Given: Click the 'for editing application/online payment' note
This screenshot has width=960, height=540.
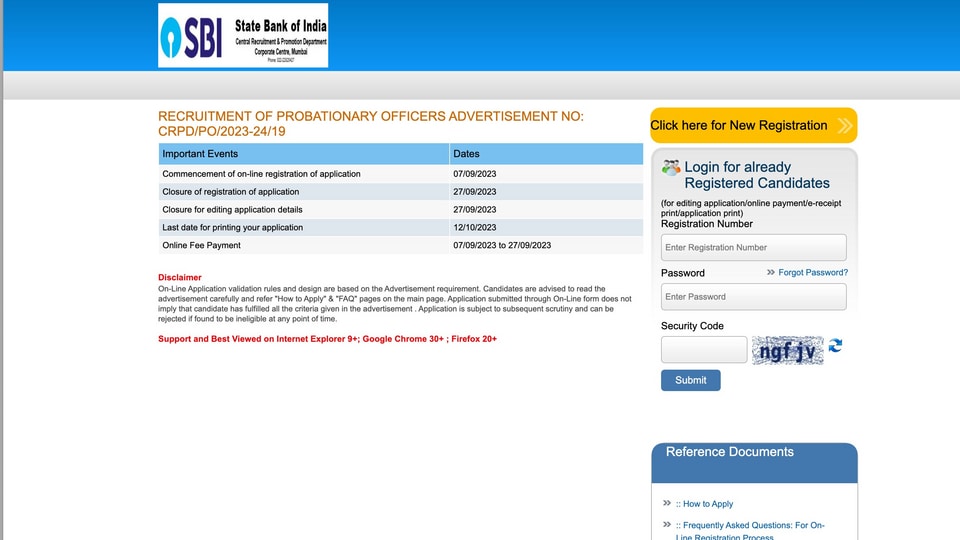Looking at the screenshot, I should click(x=751, y=208).
